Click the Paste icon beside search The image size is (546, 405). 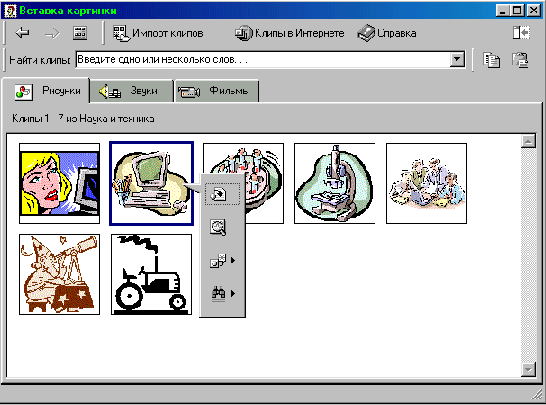(520, 60)
